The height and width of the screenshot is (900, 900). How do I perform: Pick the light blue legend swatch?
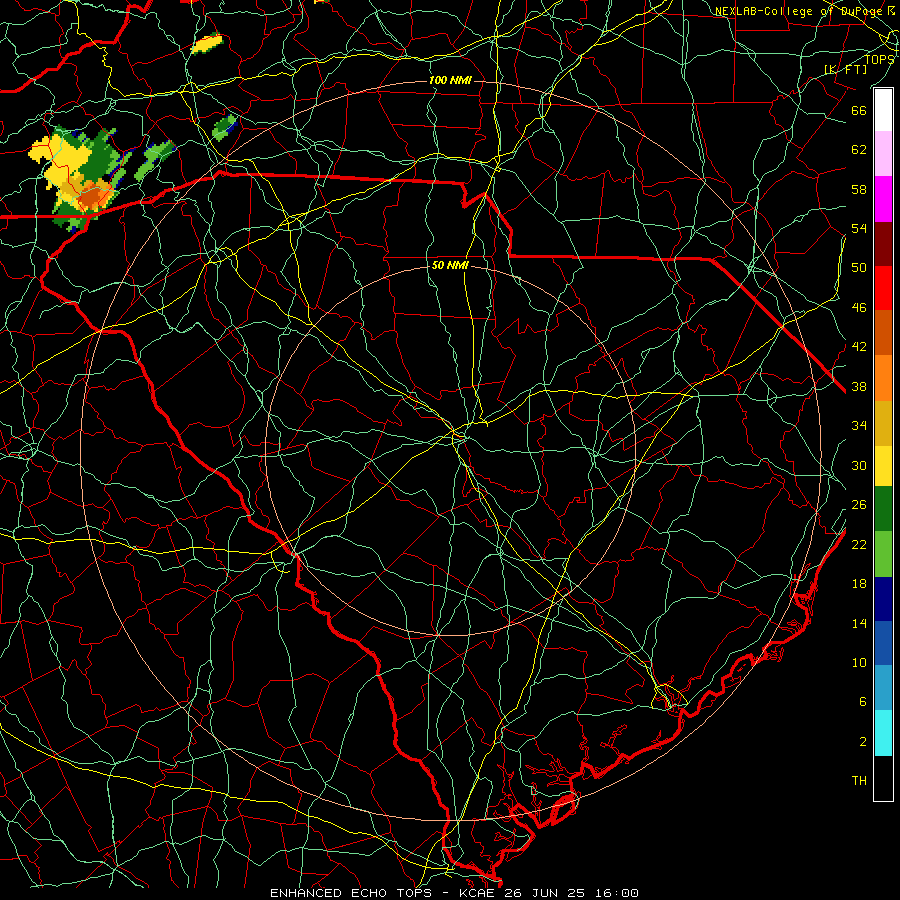[x=883, y=688]
